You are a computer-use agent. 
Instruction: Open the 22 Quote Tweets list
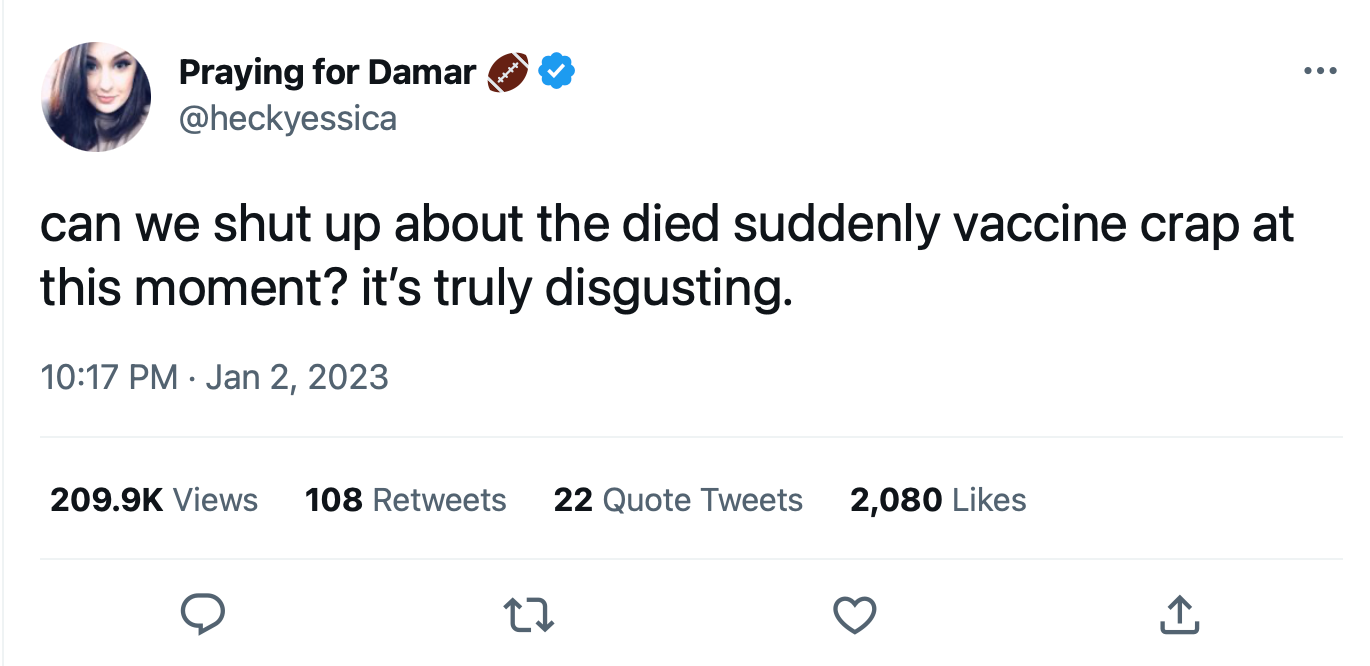pos(678,499)
